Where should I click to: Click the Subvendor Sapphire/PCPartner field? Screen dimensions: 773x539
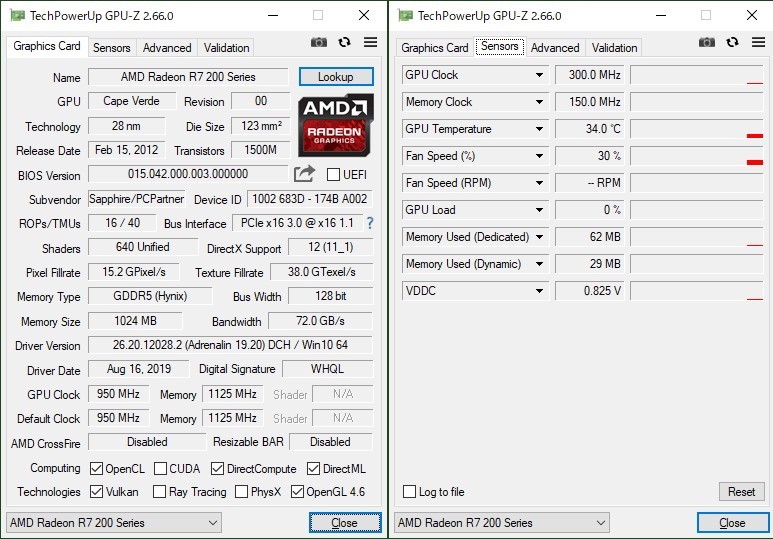(137, 199)
